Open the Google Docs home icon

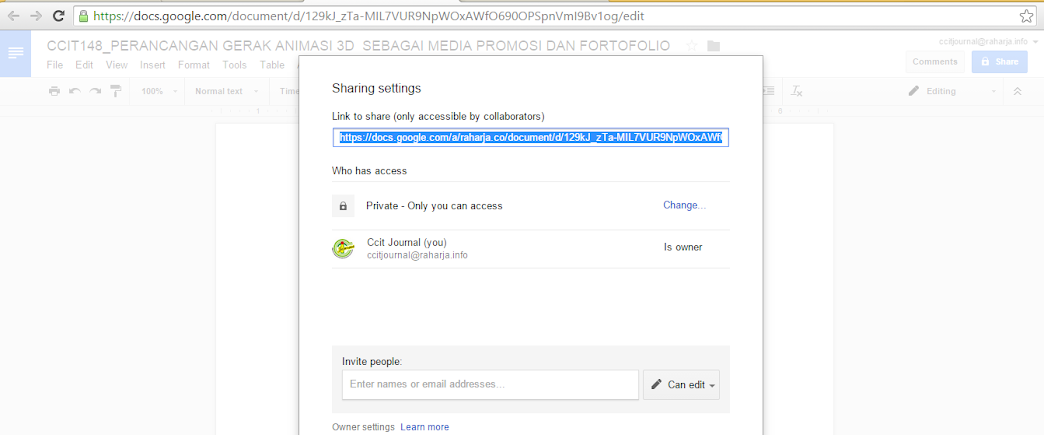pyautogui.click(x=15, y=54)
